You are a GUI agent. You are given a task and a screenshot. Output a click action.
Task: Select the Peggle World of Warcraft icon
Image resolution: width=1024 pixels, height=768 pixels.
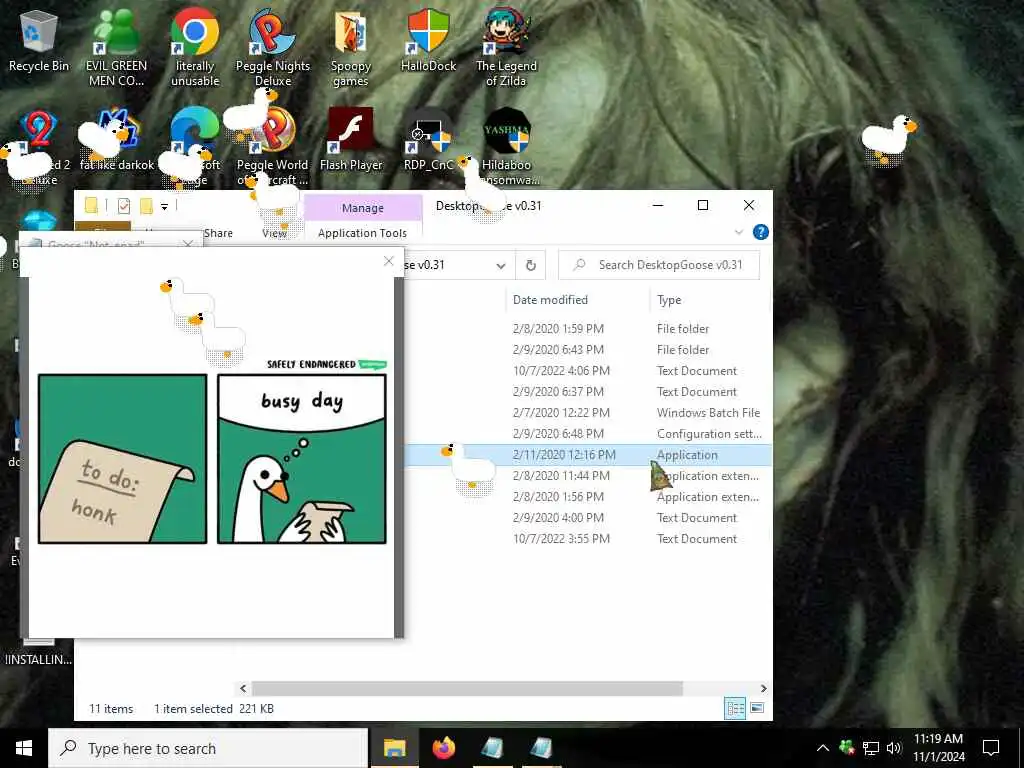click(273, 146)
